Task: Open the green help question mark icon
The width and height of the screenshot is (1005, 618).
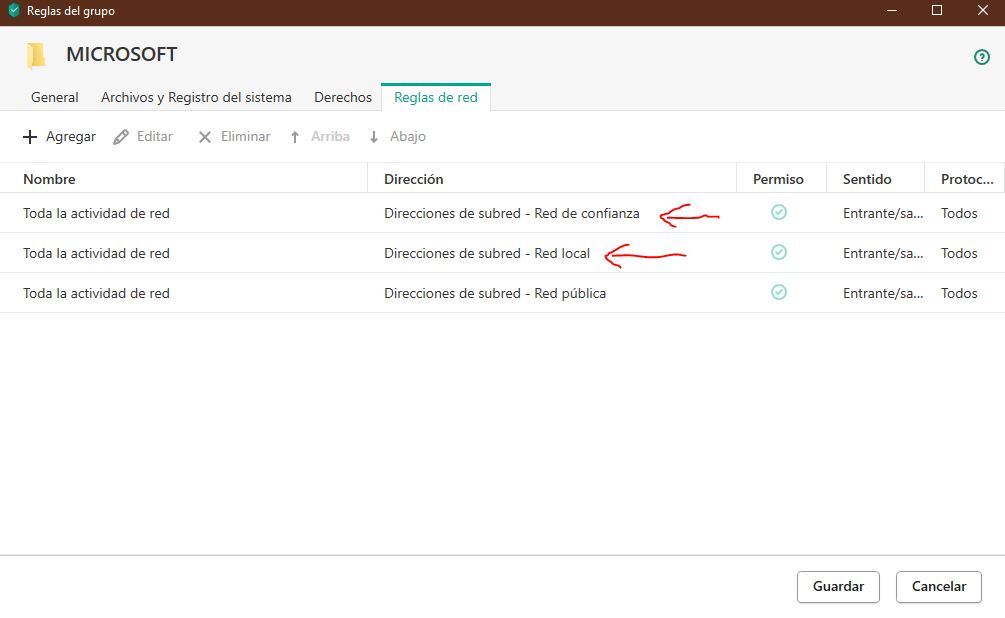Action: (x=981, y=57)
